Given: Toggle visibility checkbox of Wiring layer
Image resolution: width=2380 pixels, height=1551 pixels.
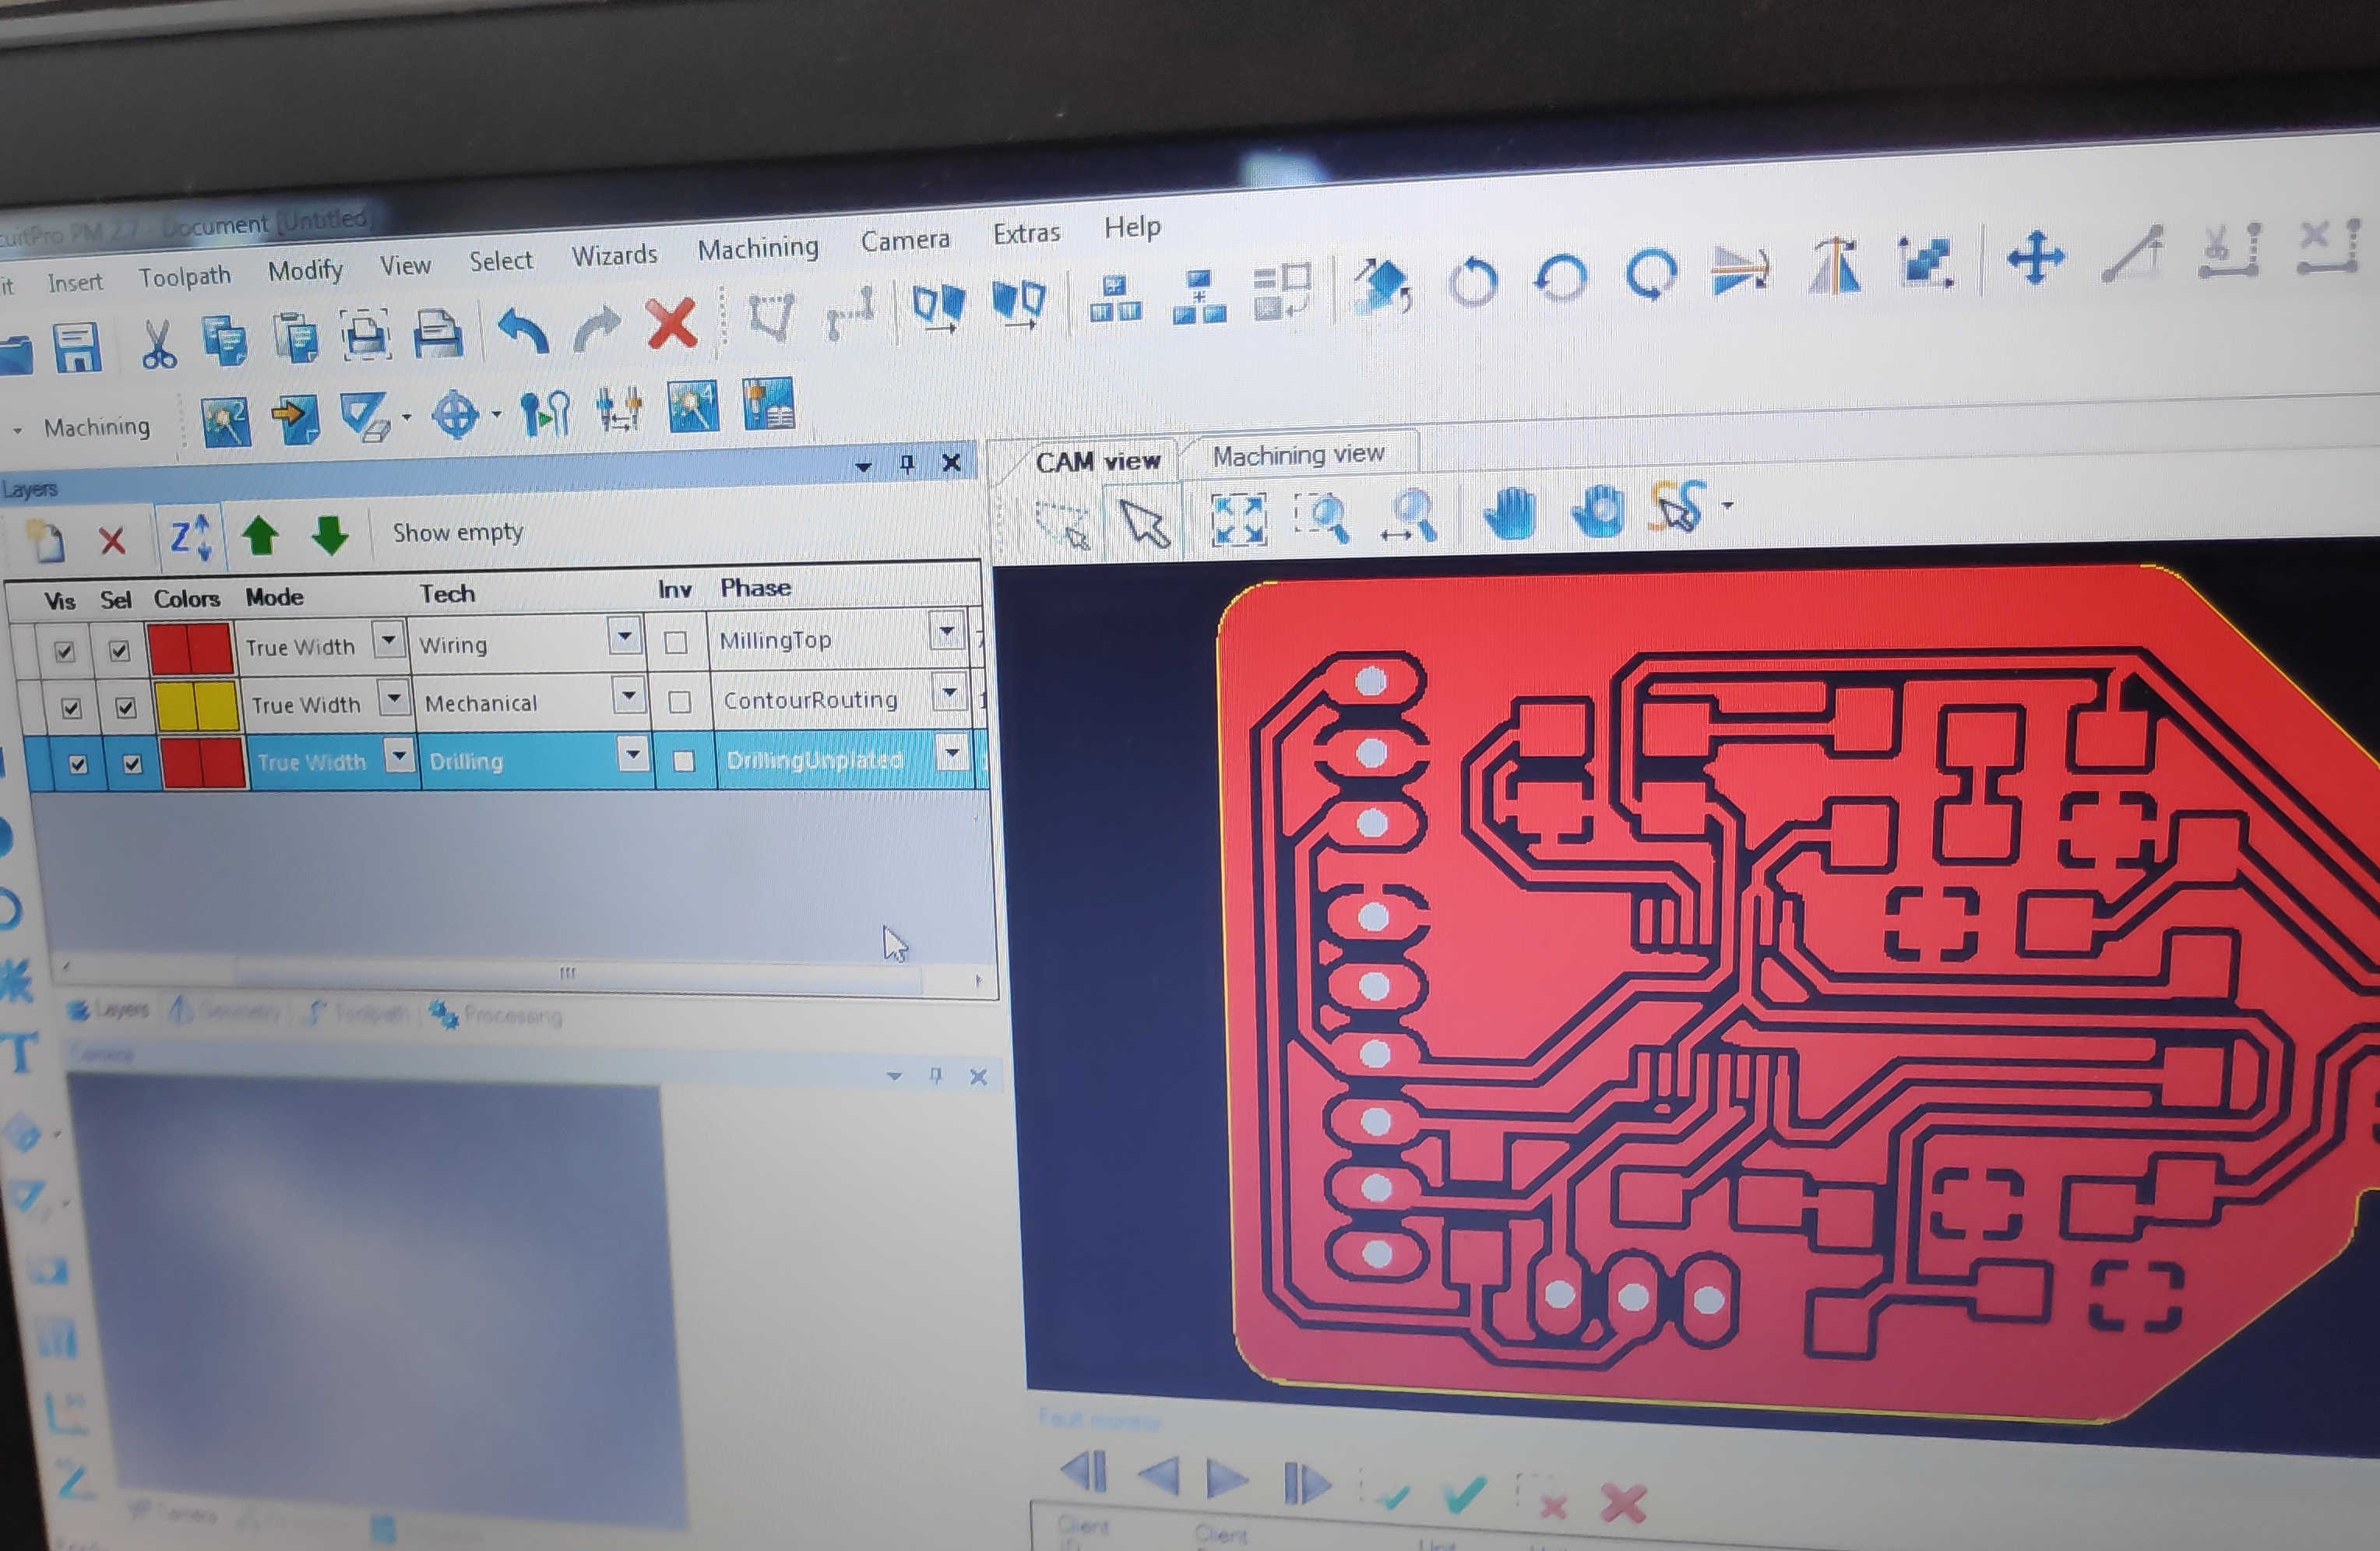Looking at the screenshot, I should click(x=65, y=652).
